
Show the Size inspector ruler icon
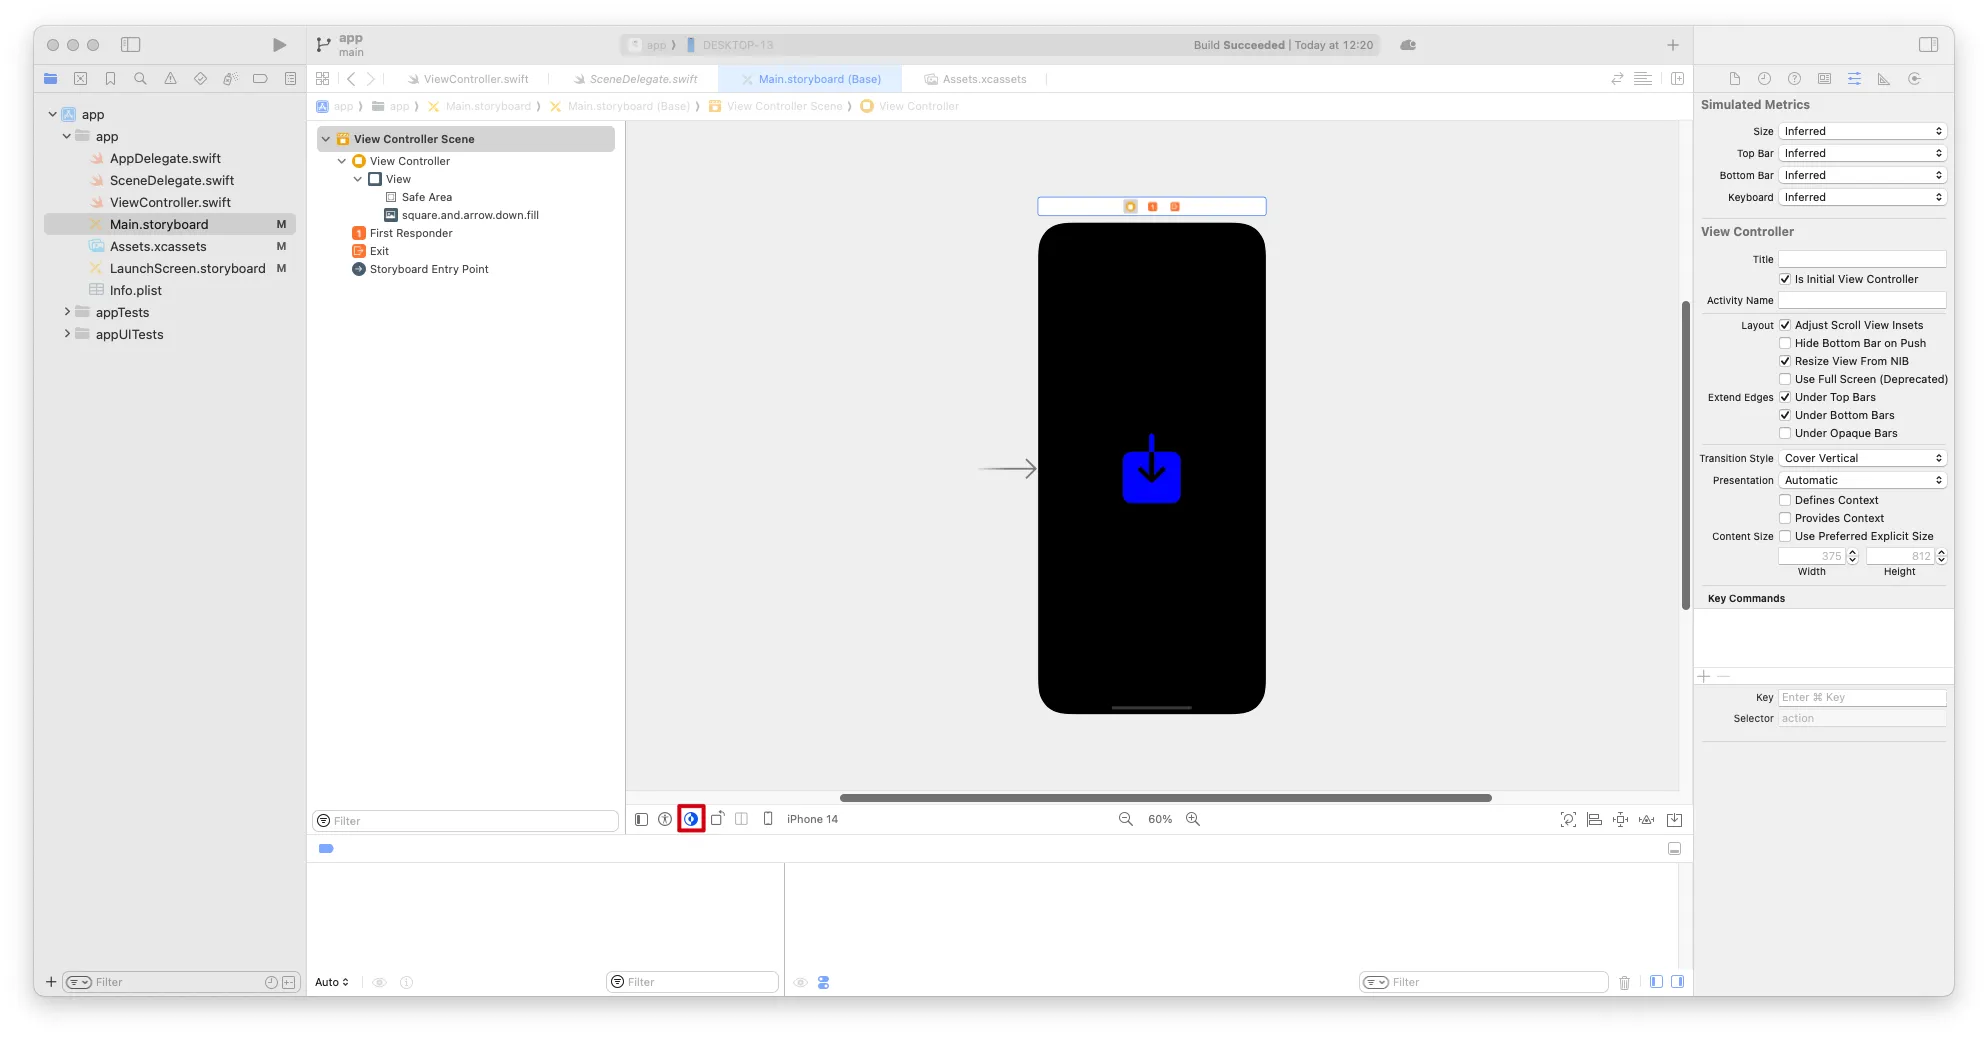point(1884,79)
